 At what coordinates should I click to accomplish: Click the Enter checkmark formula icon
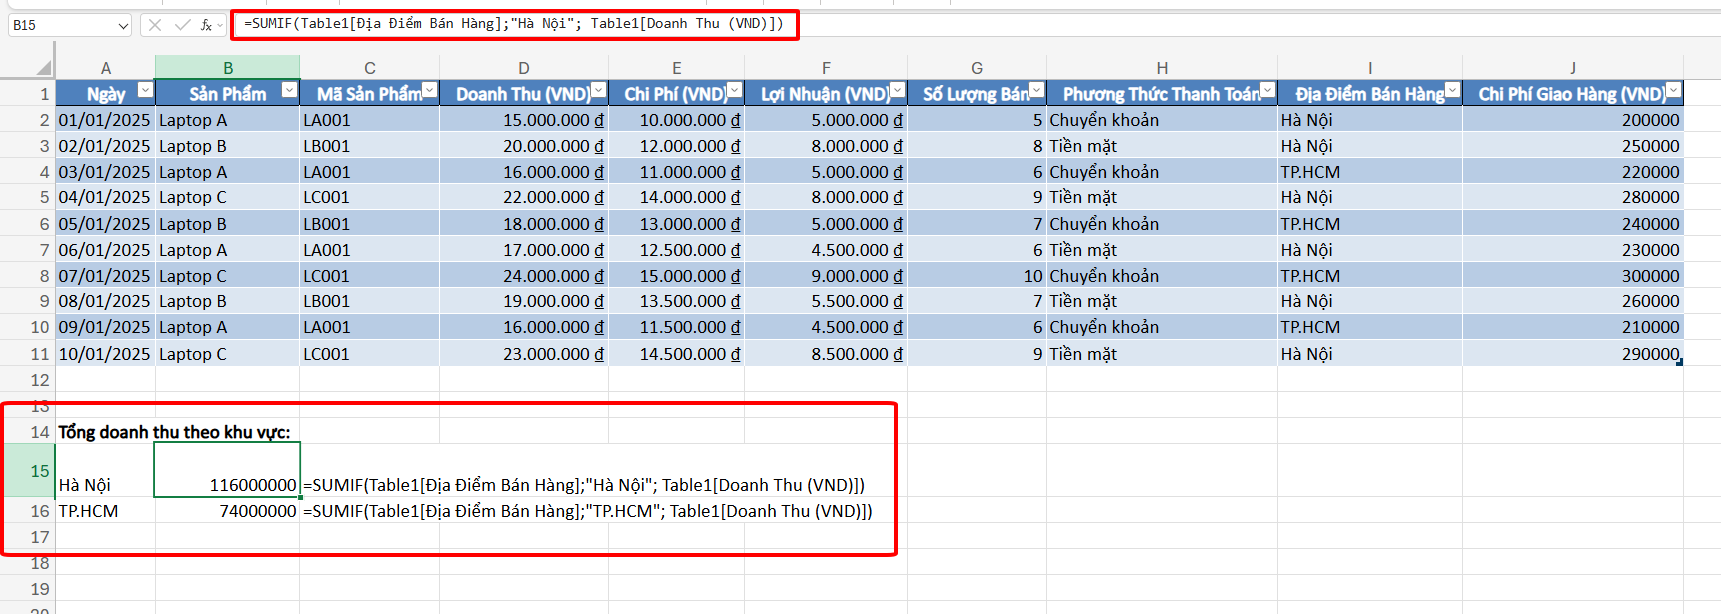point(182,25)
